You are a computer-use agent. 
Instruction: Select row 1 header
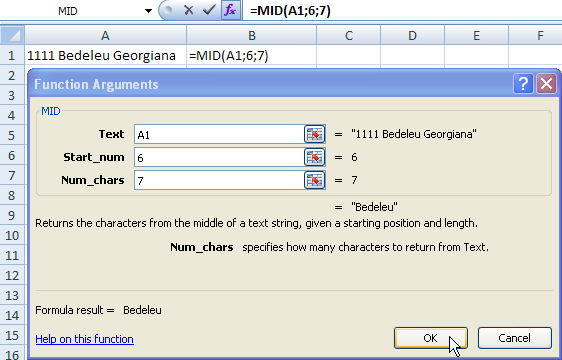(x=12, y=55)
